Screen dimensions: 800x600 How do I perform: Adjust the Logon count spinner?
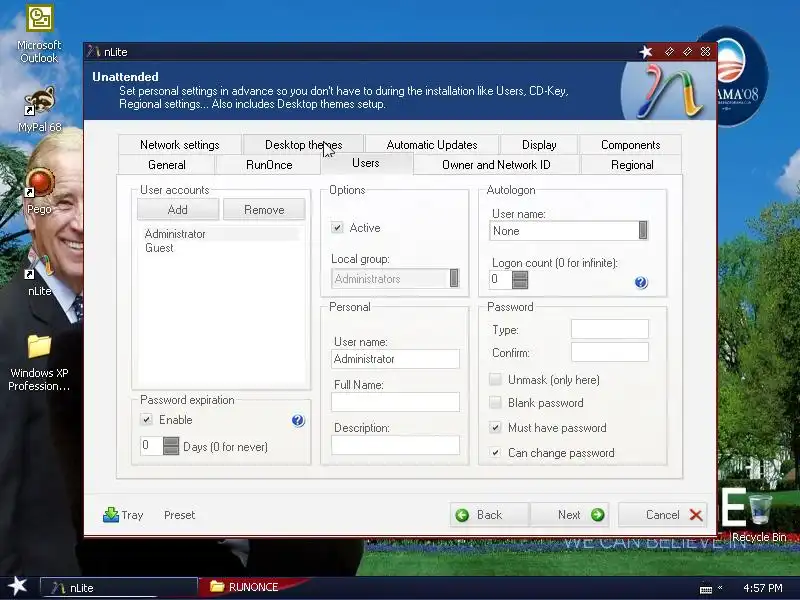click(x=520, y=279)
